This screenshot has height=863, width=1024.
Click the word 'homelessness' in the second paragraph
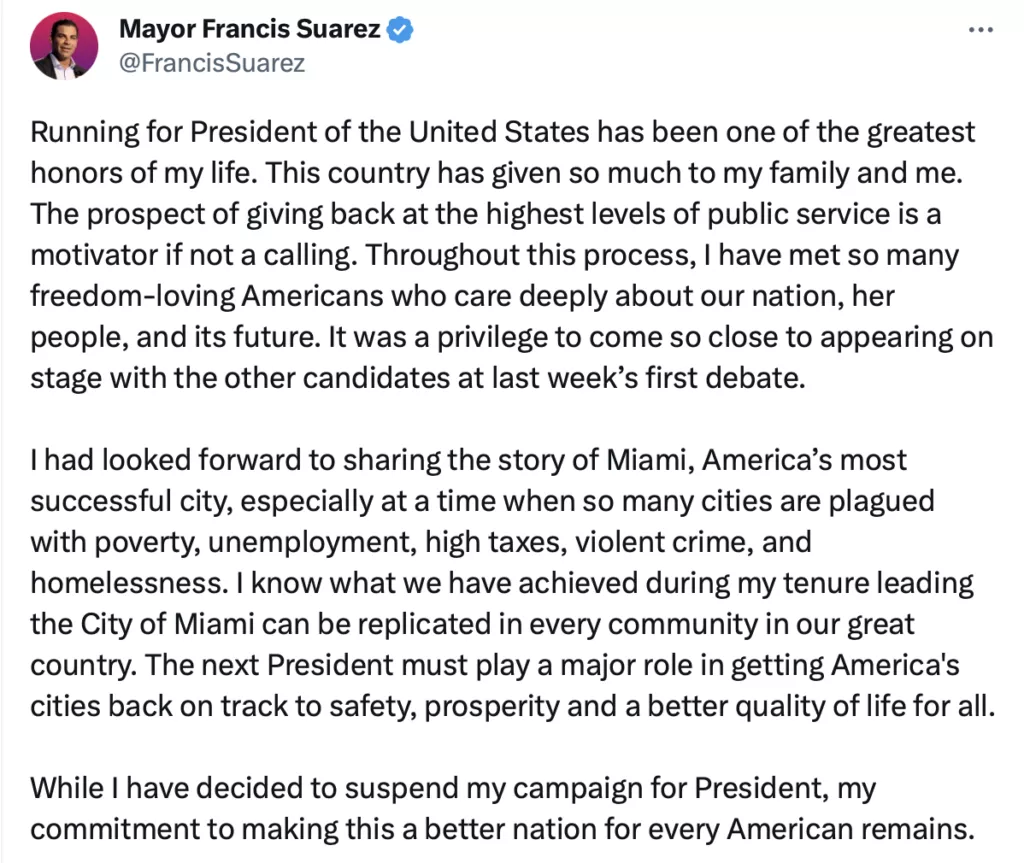pos(125,583)
